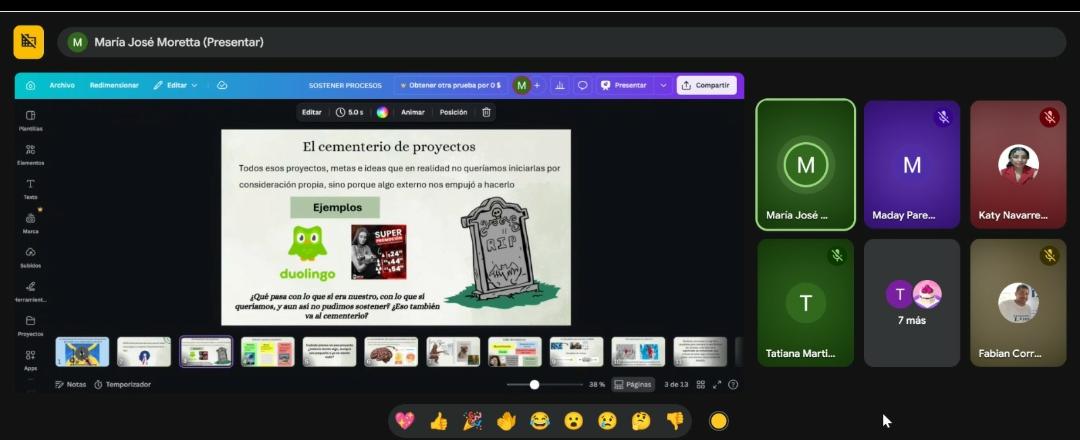1080x440 pixels.
Task: Open the 5.0 s duration selector
Action: tap(349, 112)
